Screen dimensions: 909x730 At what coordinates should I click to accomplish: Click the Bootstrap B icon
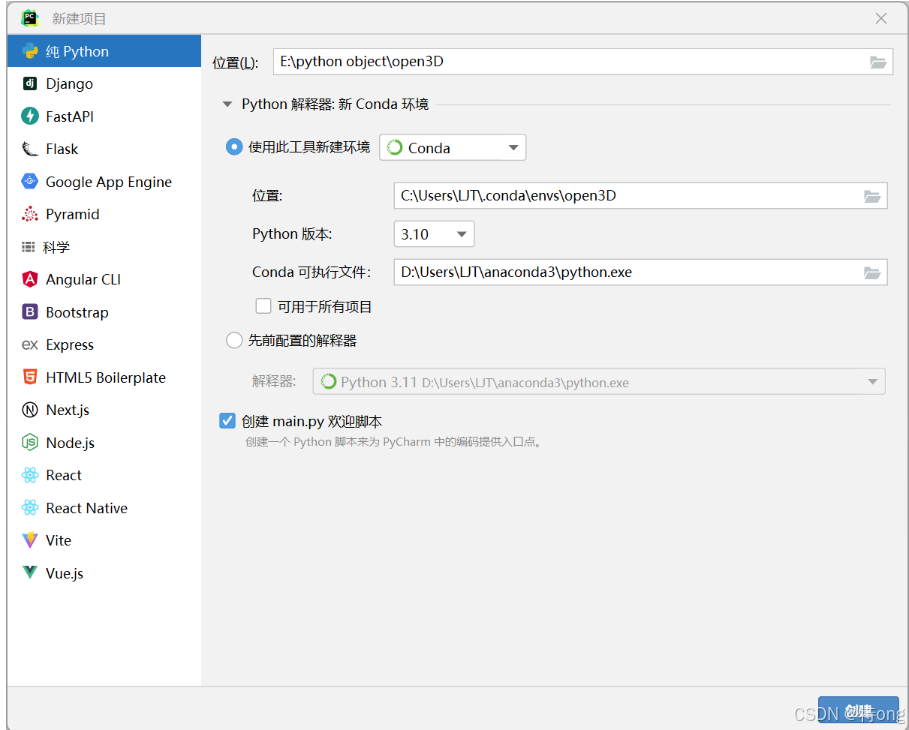click(x=30, y=312)
